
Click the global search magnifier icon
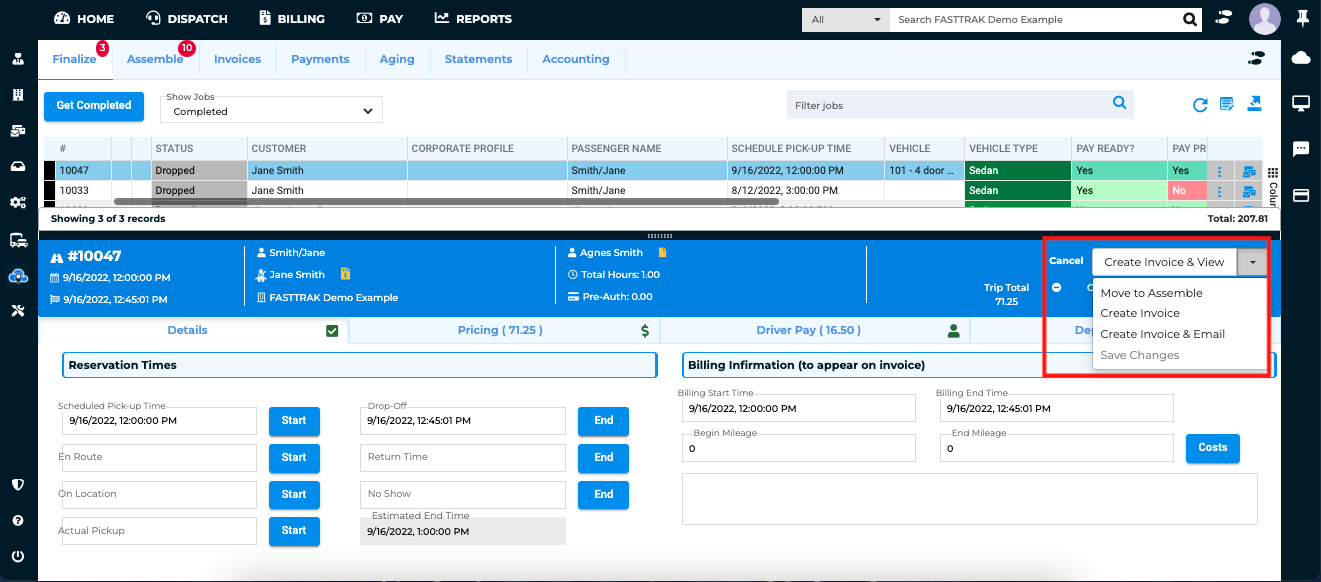pos(1190,19)
